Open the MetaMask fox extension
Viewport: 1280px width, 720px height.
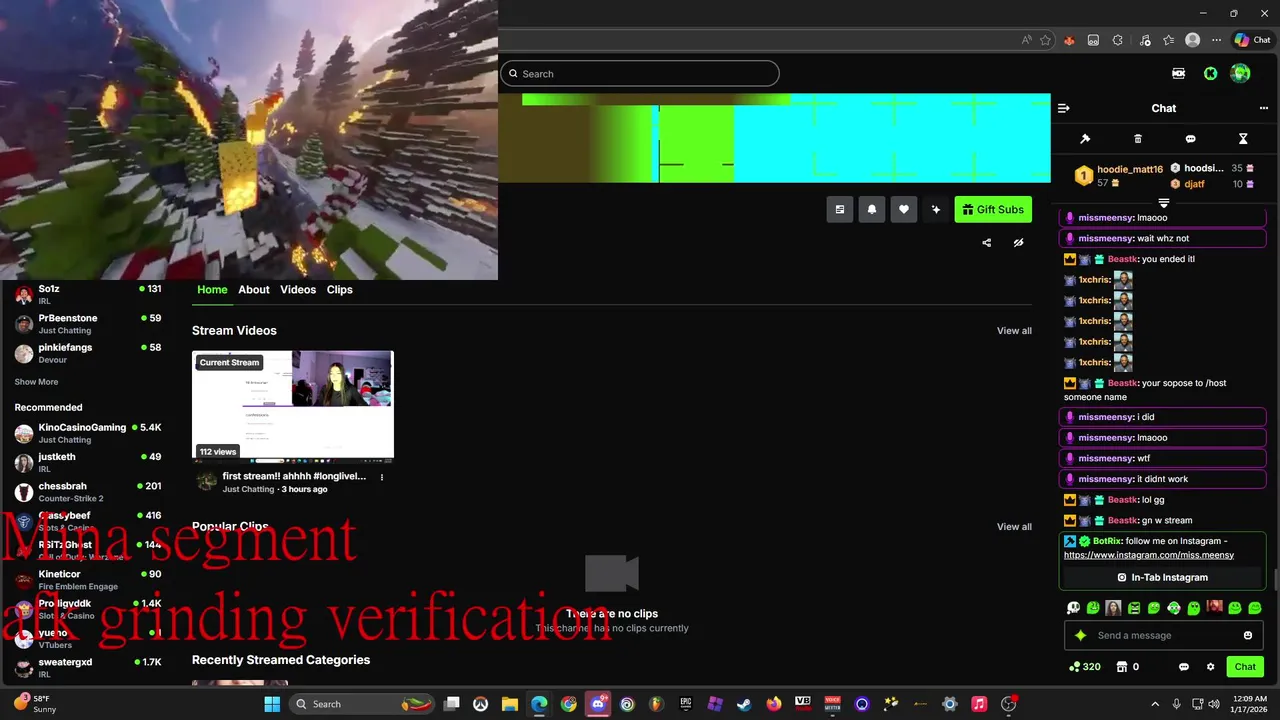[x=1069, y=40]
